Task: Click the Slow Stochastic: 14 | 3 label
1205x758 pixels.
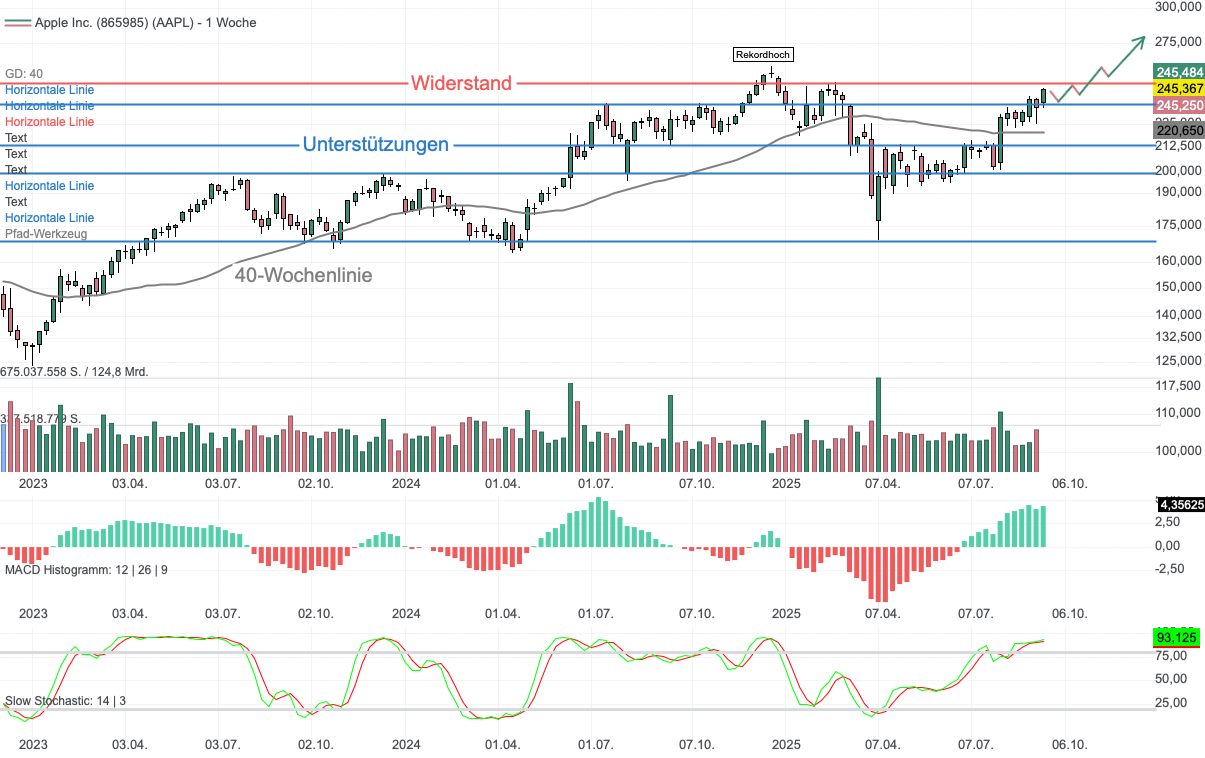Action: pyautogui.click(x=66, y=701)
